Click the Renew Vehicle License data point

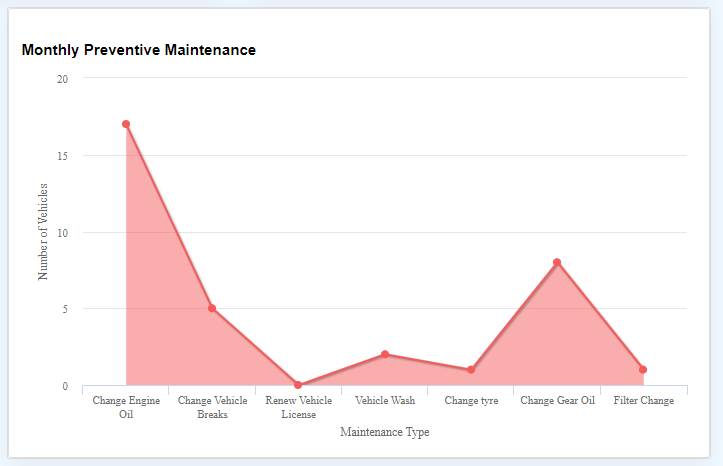[298, 385]
